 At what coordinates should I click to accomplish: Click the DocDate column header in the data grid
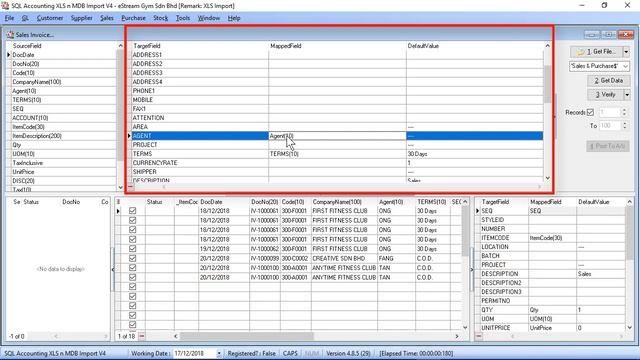(224, 202)
